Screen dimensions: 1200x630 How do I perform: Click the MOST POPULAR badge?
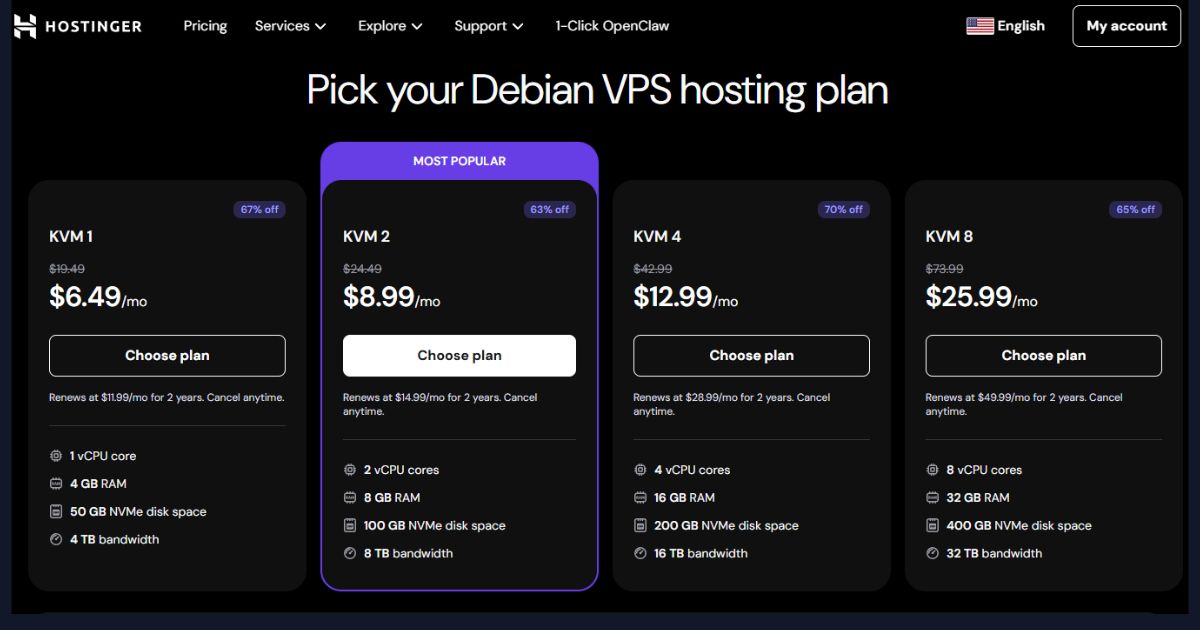coord(459,160)
